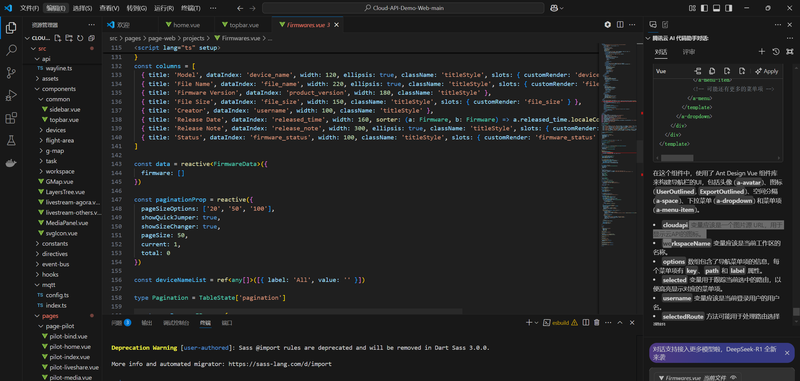The image size is (800, 381).
Task: Expand the devices folder
Action: (x=41, y=131)
